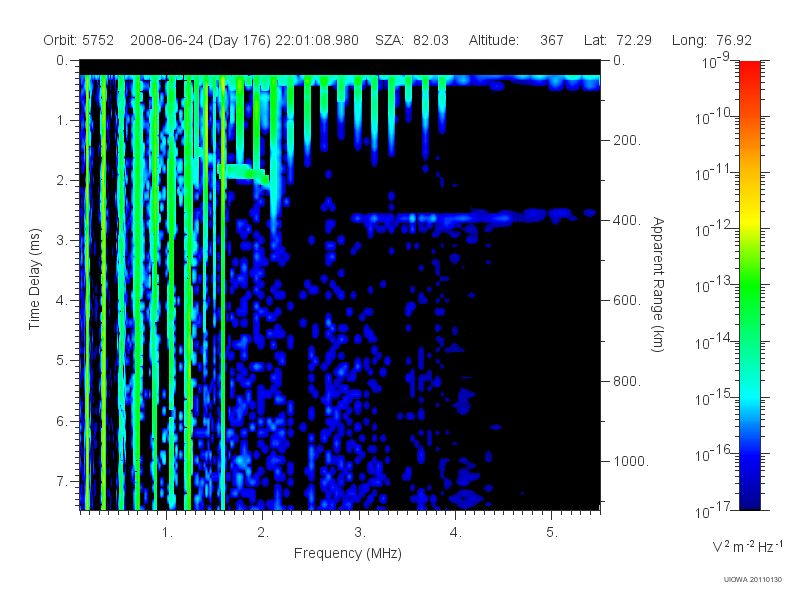800x600 pixels.
Task: Click the short green echo trace near 2 ms
Action: pos(243,172)
